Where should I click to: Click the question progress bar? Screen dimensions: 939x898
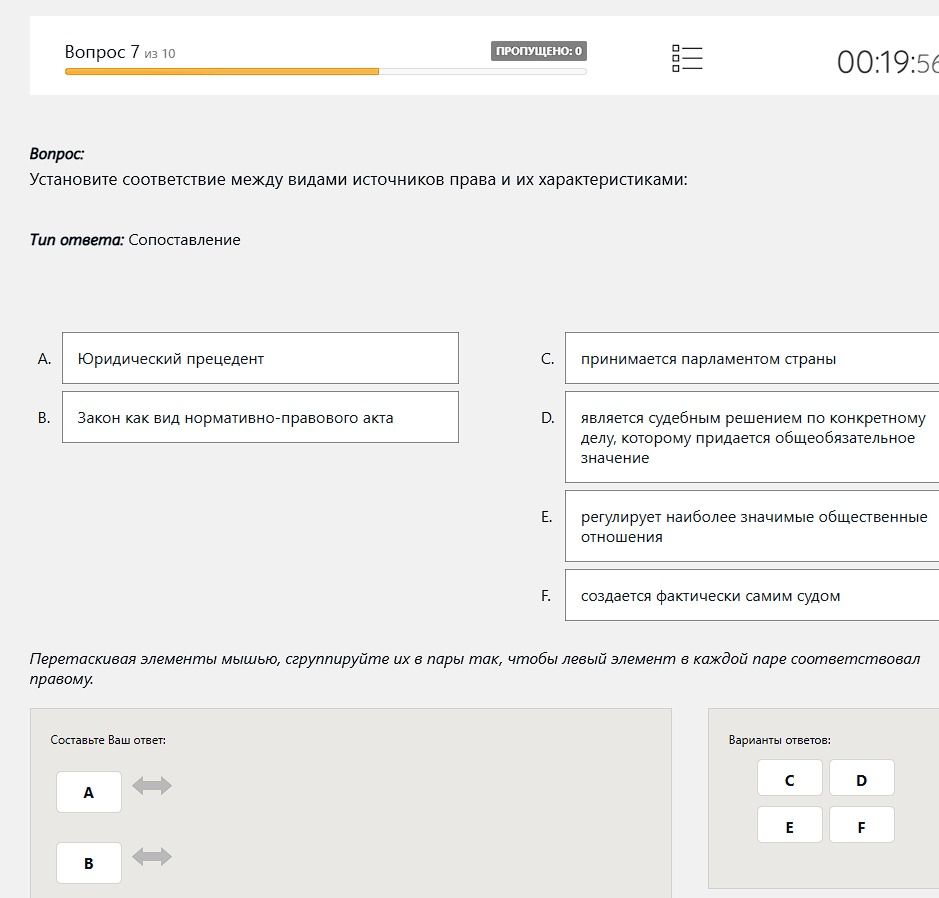(326, 72)
